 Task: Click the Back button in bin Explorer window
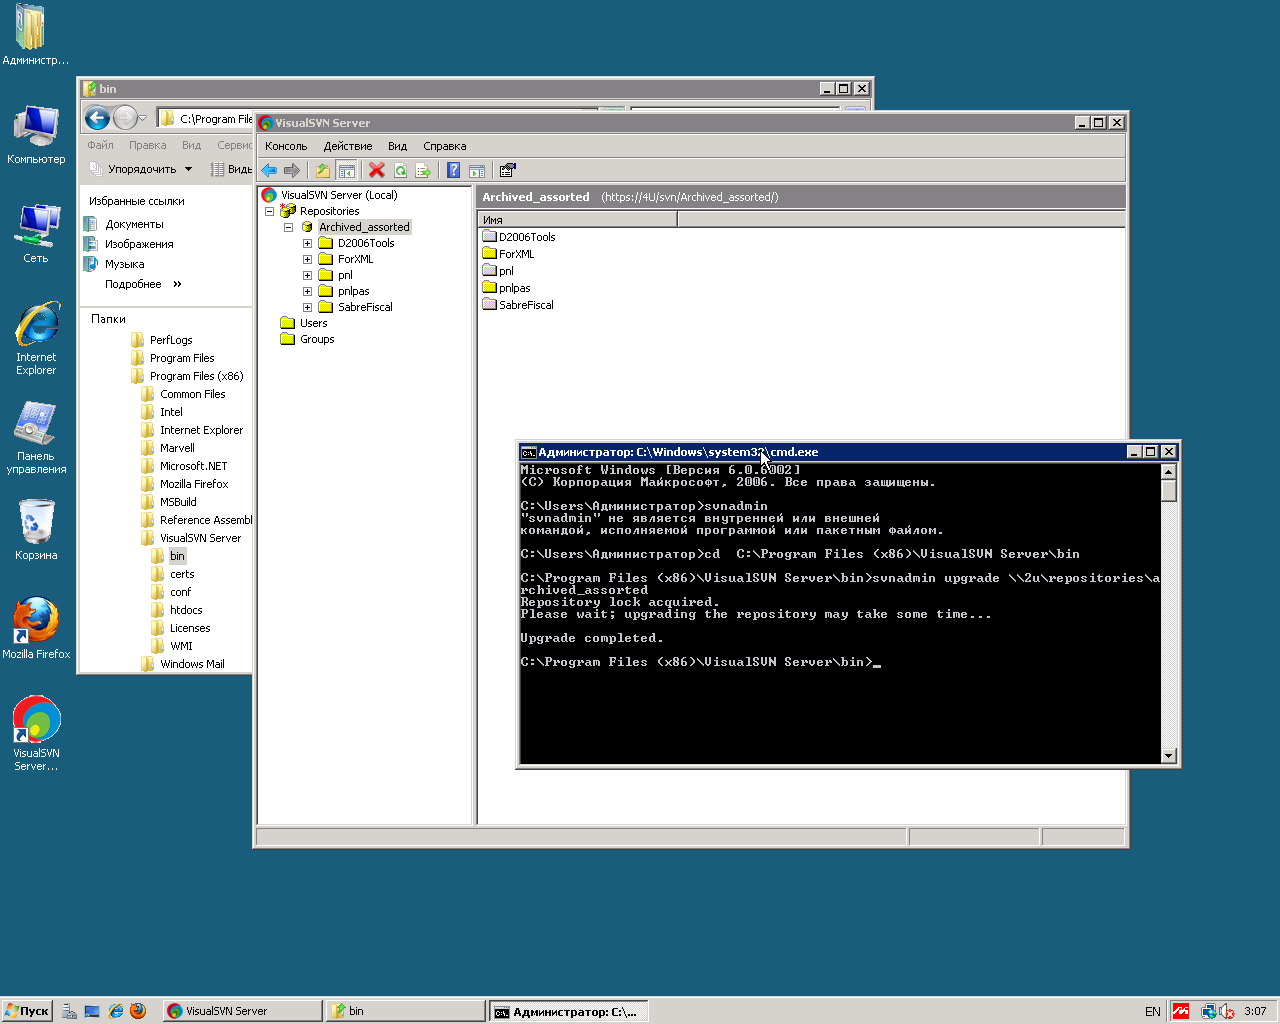point(97,118)
